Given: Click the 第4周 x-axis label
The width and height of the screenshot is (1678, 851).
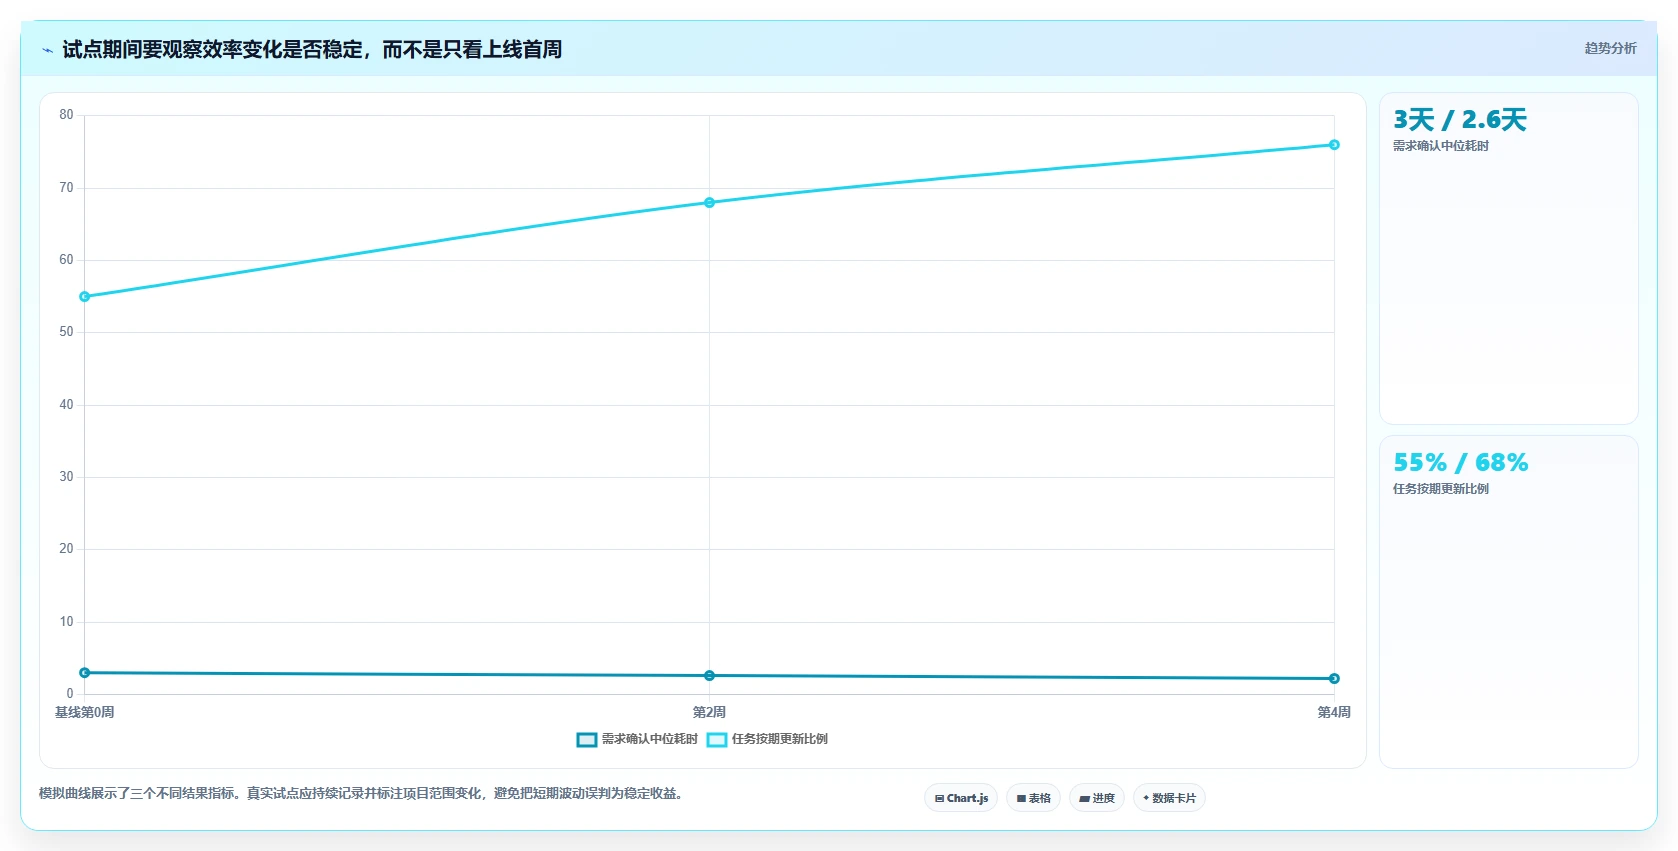Looking at the screenshot, I should click(1334, 712).
